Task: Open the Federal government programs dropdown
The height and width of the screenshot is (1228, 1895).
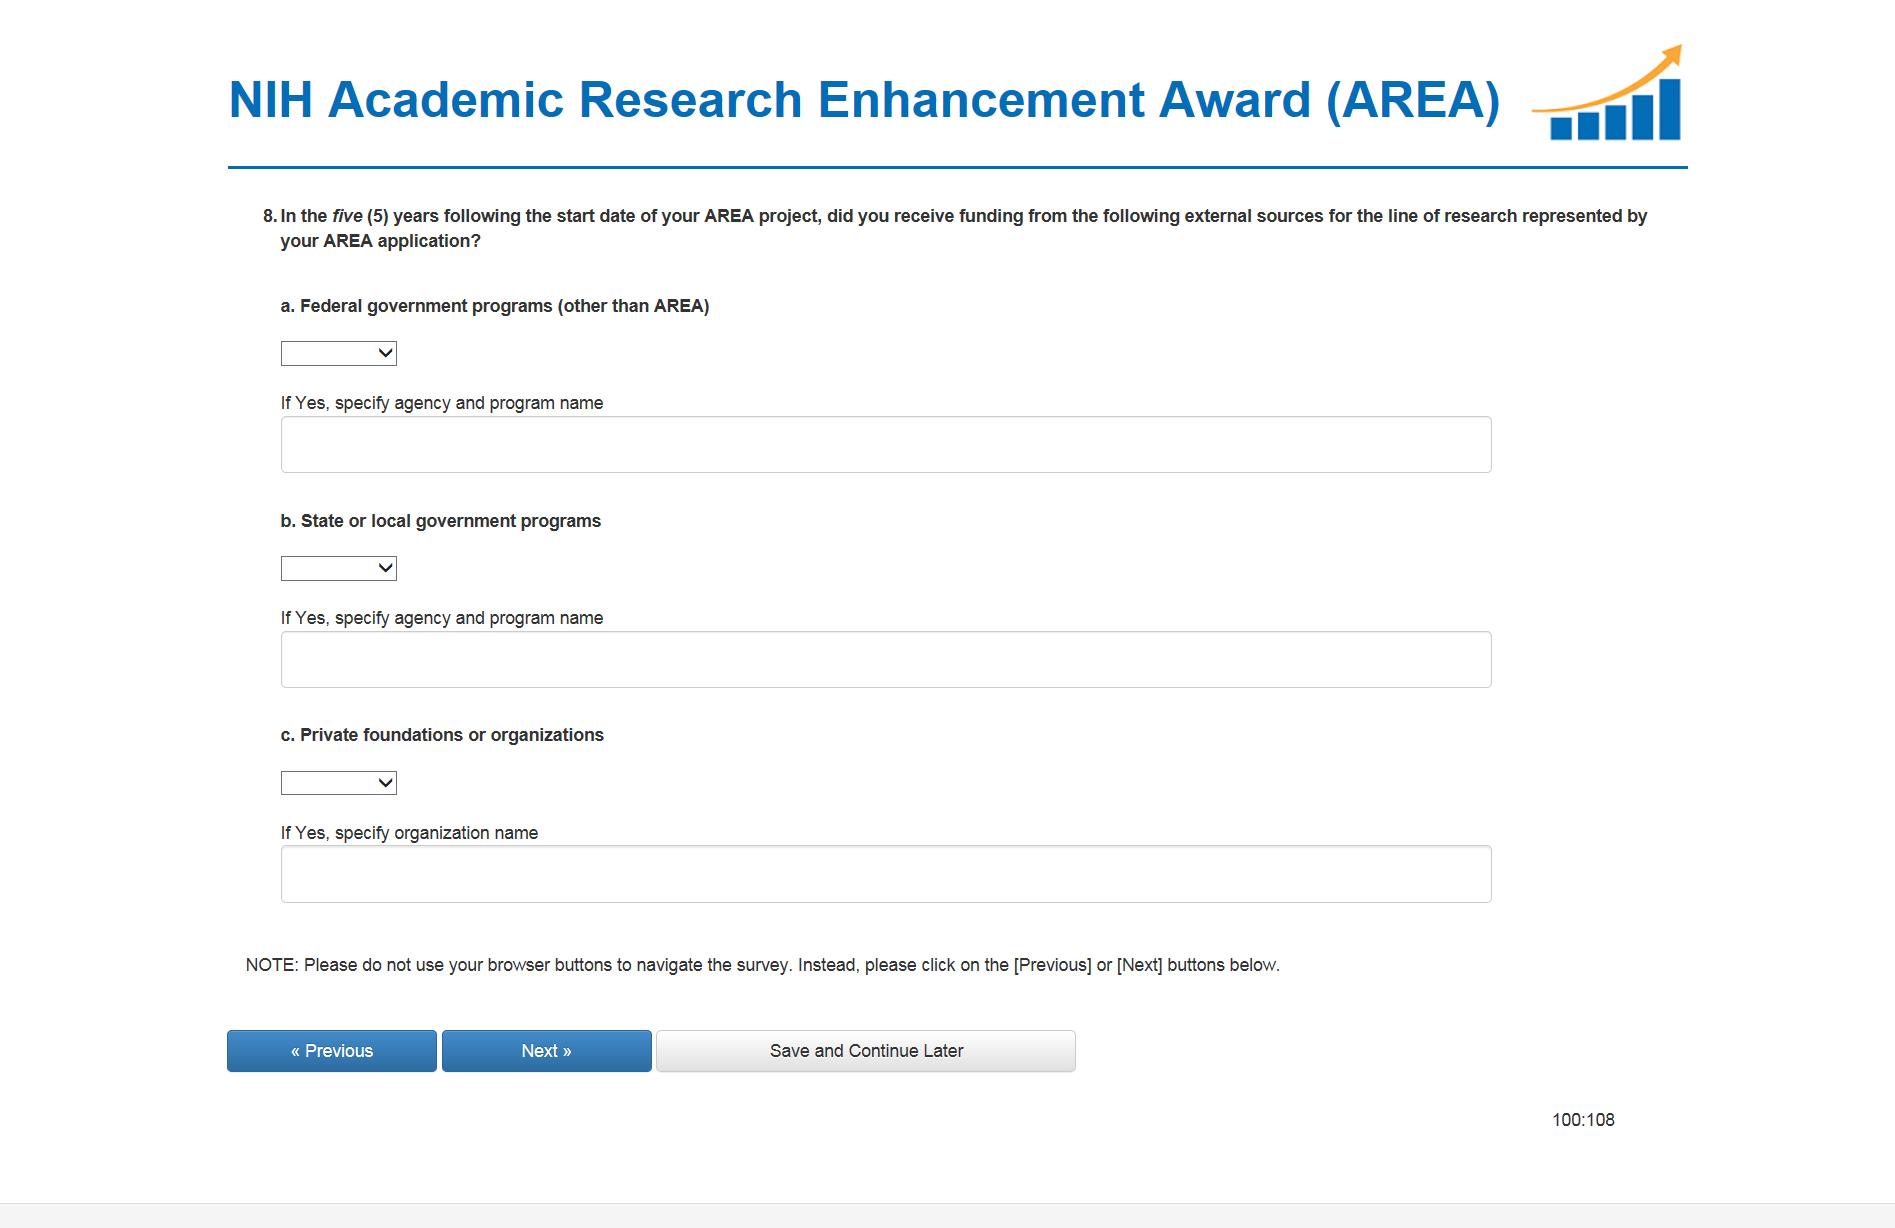Action: click(339, 353)
